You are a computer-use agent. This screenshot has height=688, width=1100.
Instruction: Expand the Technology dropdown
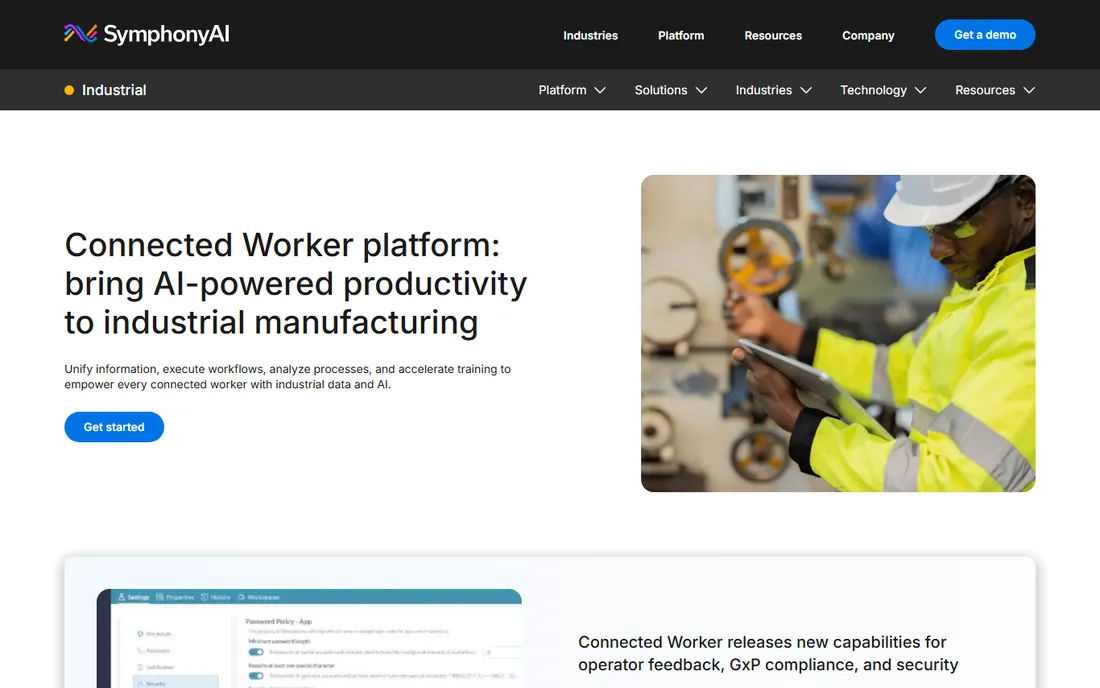pos(883,90)
